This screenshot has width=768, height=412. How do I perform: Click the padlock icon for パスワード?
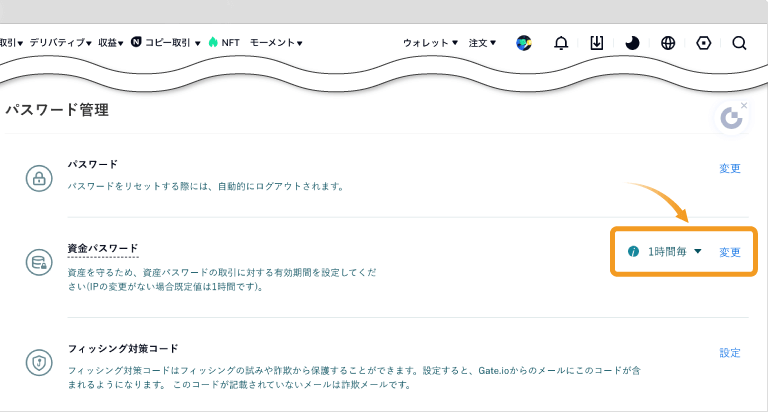[39, 178]
